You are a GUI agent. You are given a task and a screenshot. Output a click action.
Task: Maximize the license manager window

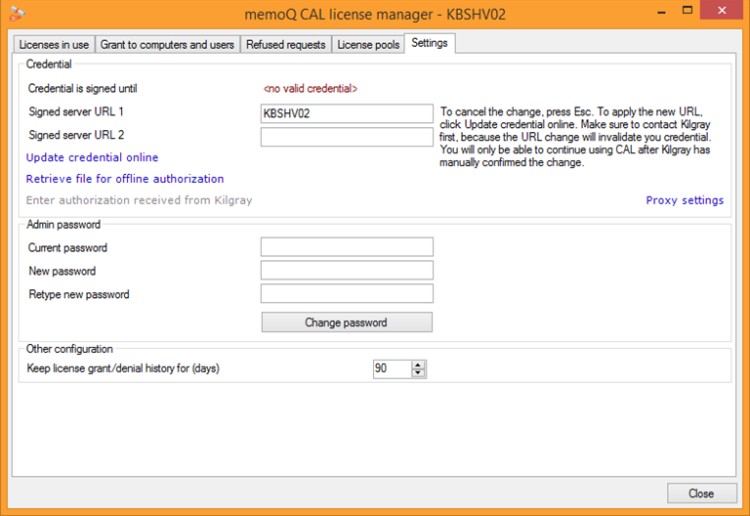[687, 11]
